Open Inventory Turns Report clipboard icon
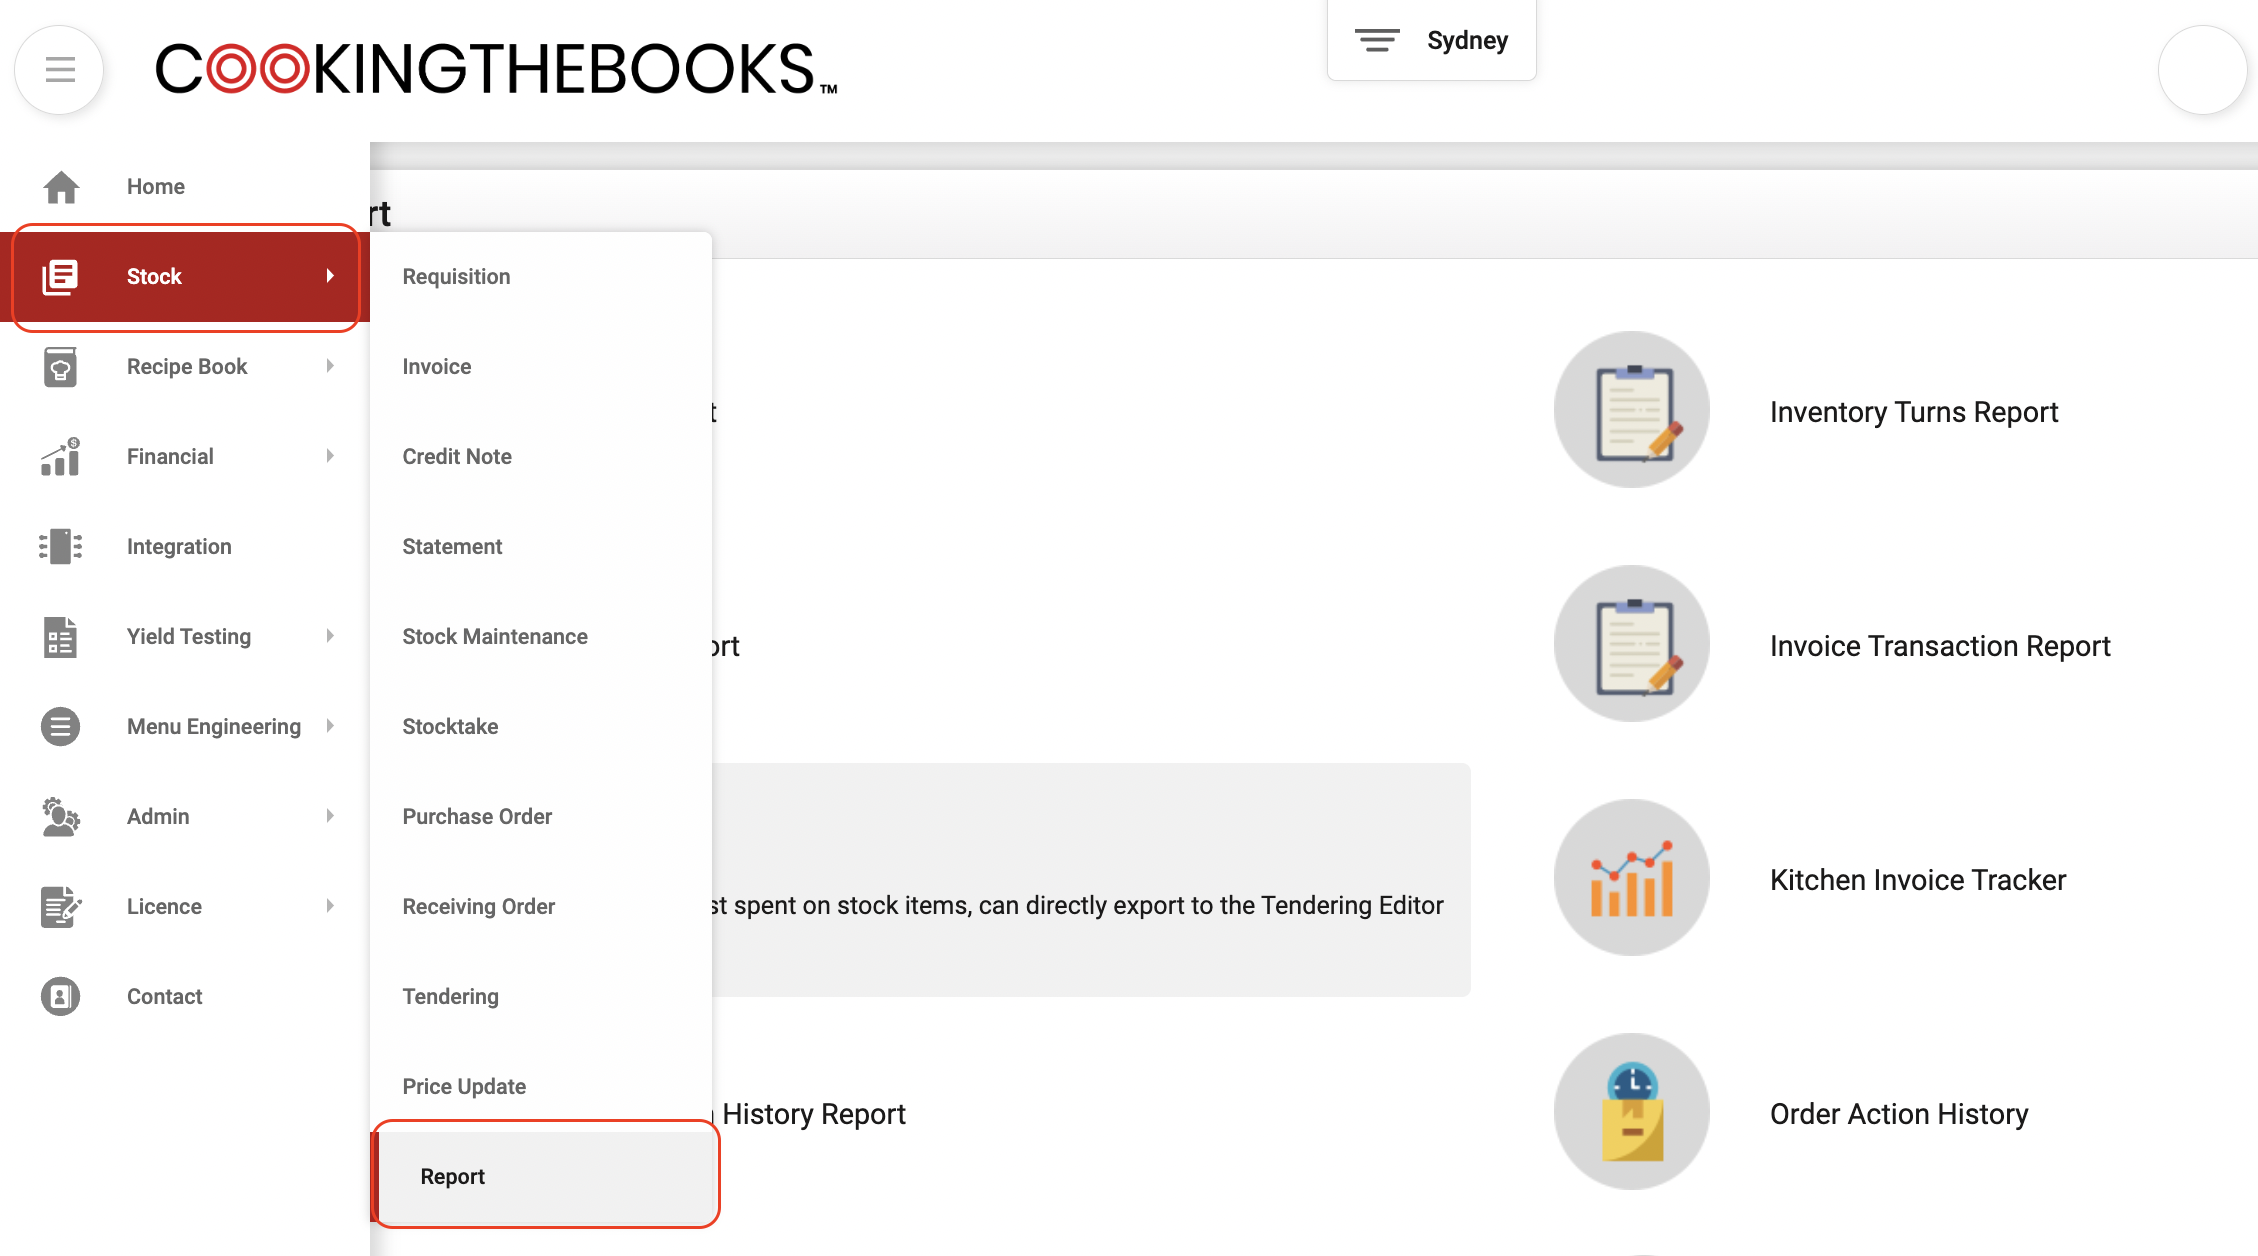Image resolution: width=2258 pixels, height=1256 pixels. pyautogui.click(x=1632, y=410)
